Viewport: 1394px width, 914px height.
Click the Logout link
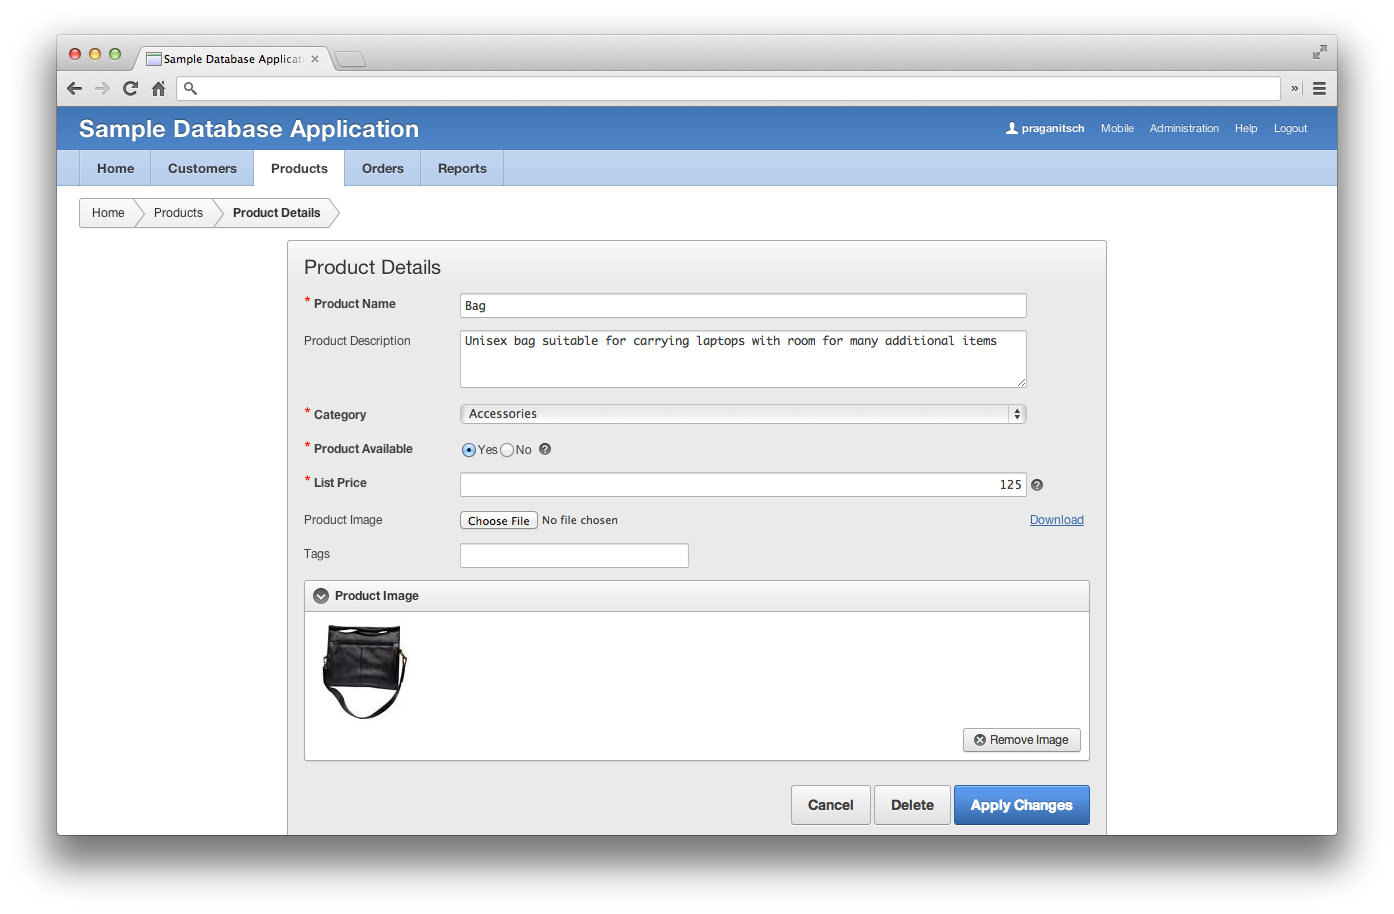(1290, 128)
